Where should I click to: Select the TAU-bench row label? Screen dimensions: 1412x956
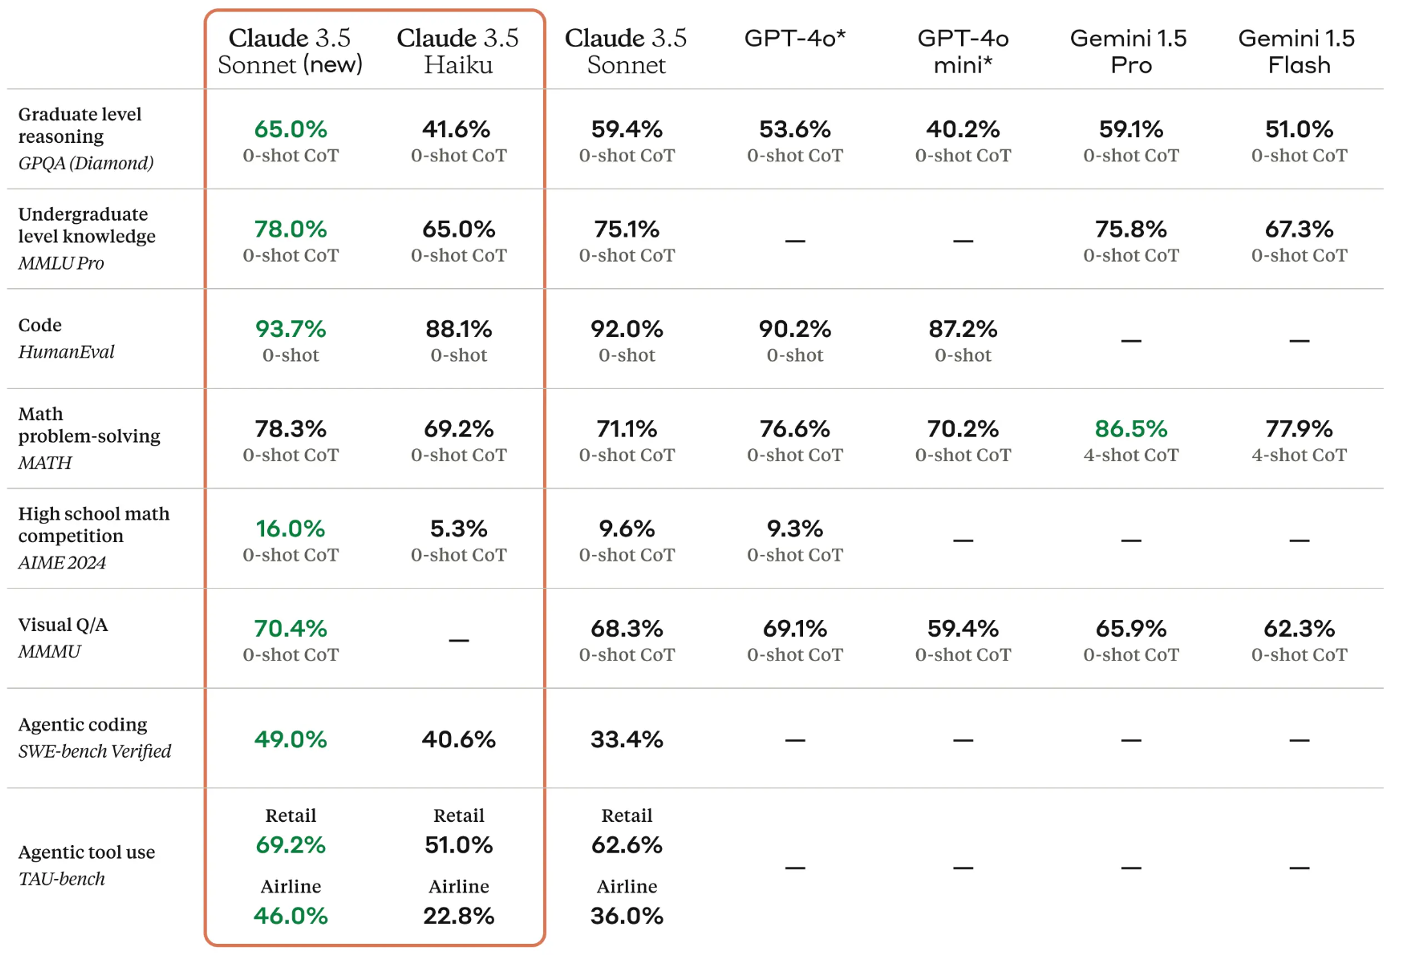tap(62, 879)
